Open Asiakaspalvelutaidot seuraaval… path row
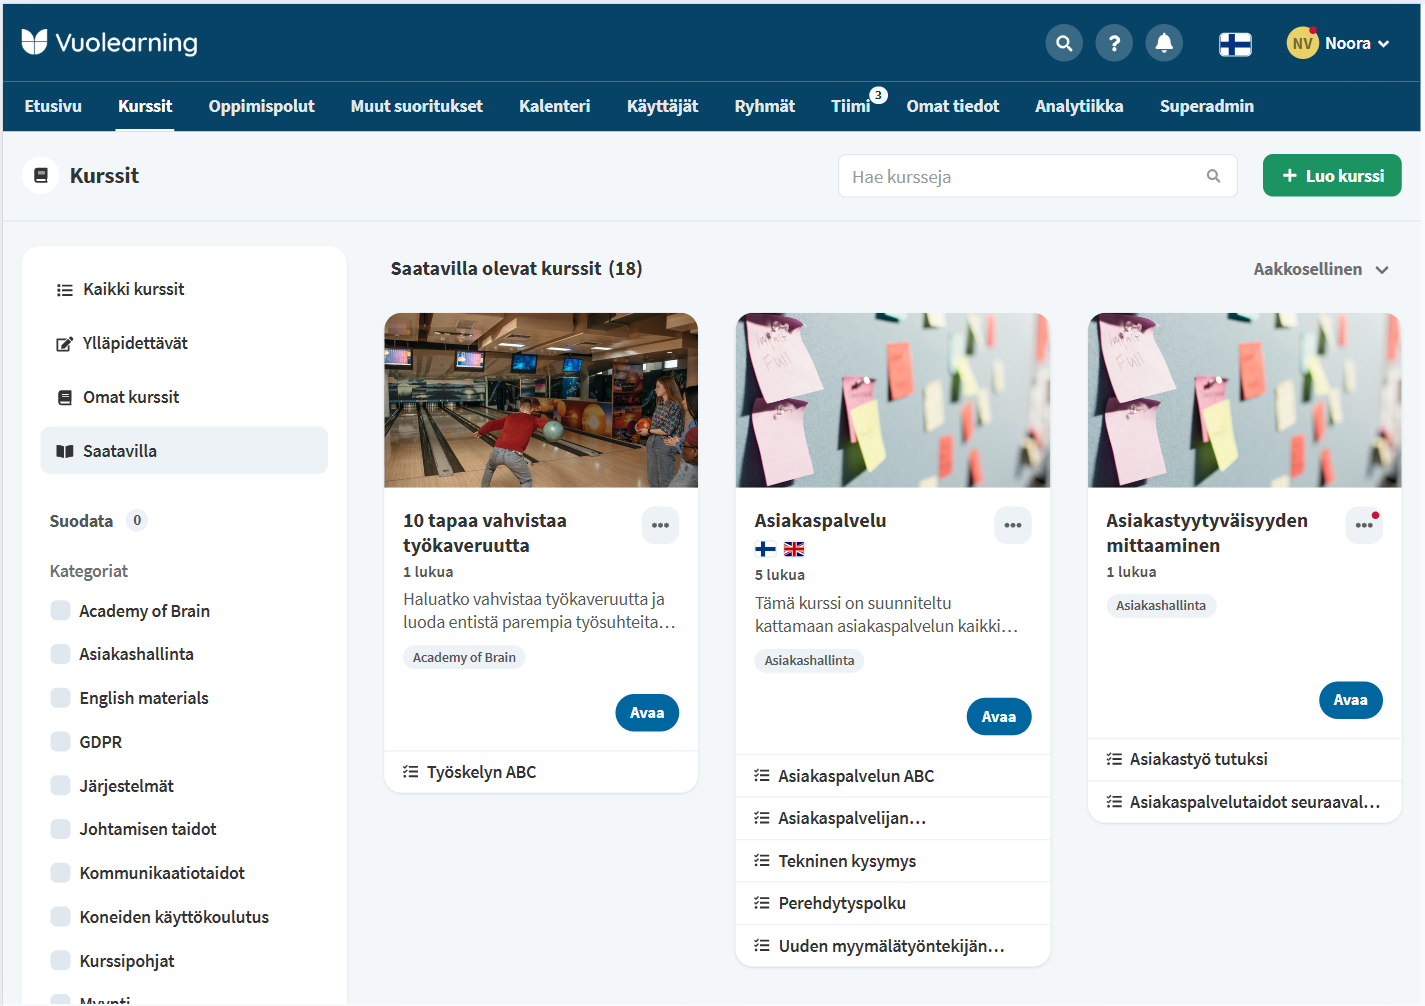 (x=1245, y=802)
